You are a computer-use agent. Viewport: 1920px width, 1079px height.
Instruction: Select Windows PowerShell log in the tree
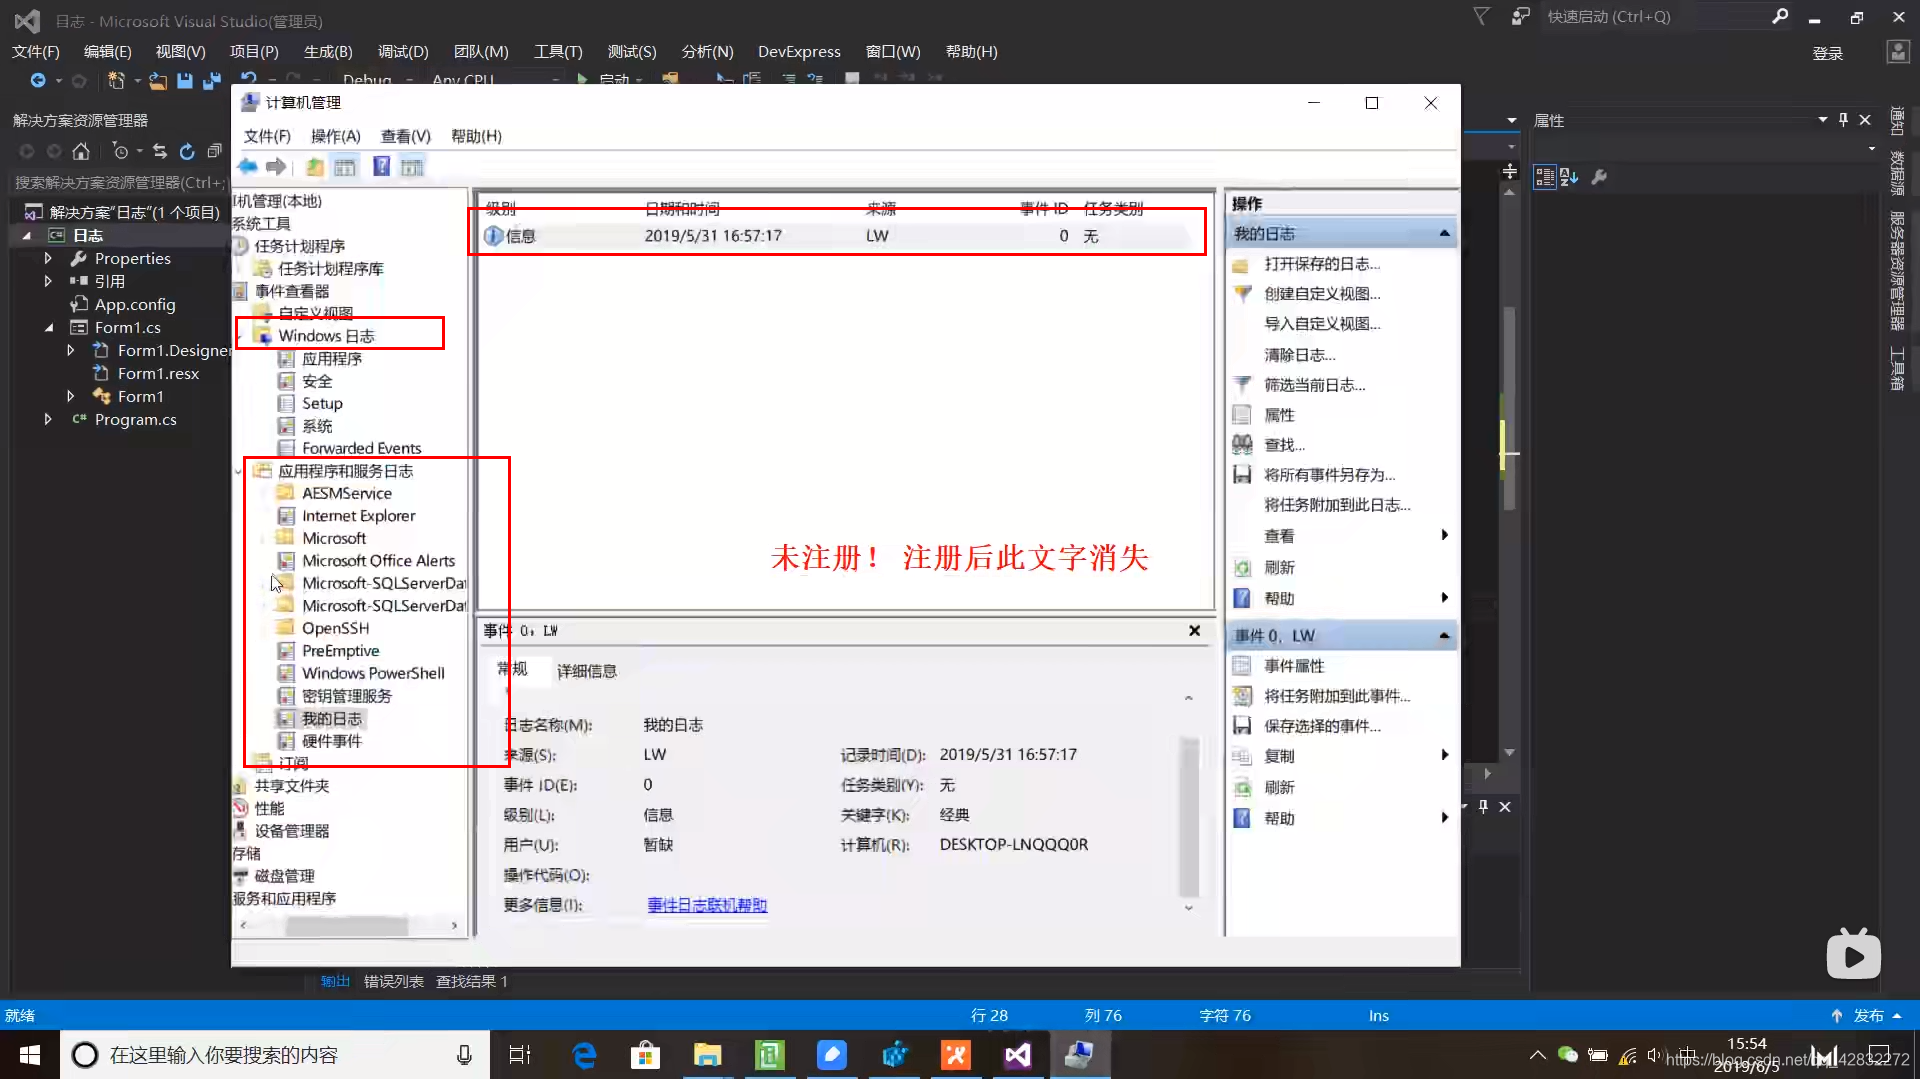(x=373, y=673)
